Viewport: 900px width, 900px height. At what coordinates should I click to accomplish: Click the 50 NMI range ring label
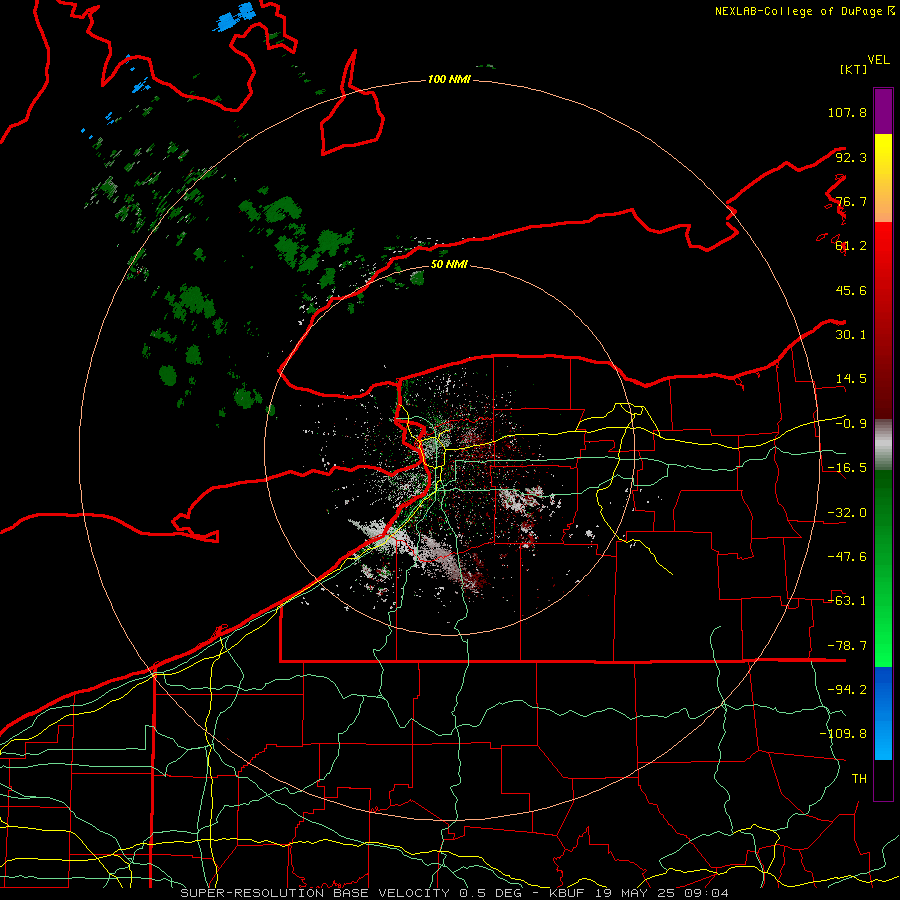coord(449,264)
